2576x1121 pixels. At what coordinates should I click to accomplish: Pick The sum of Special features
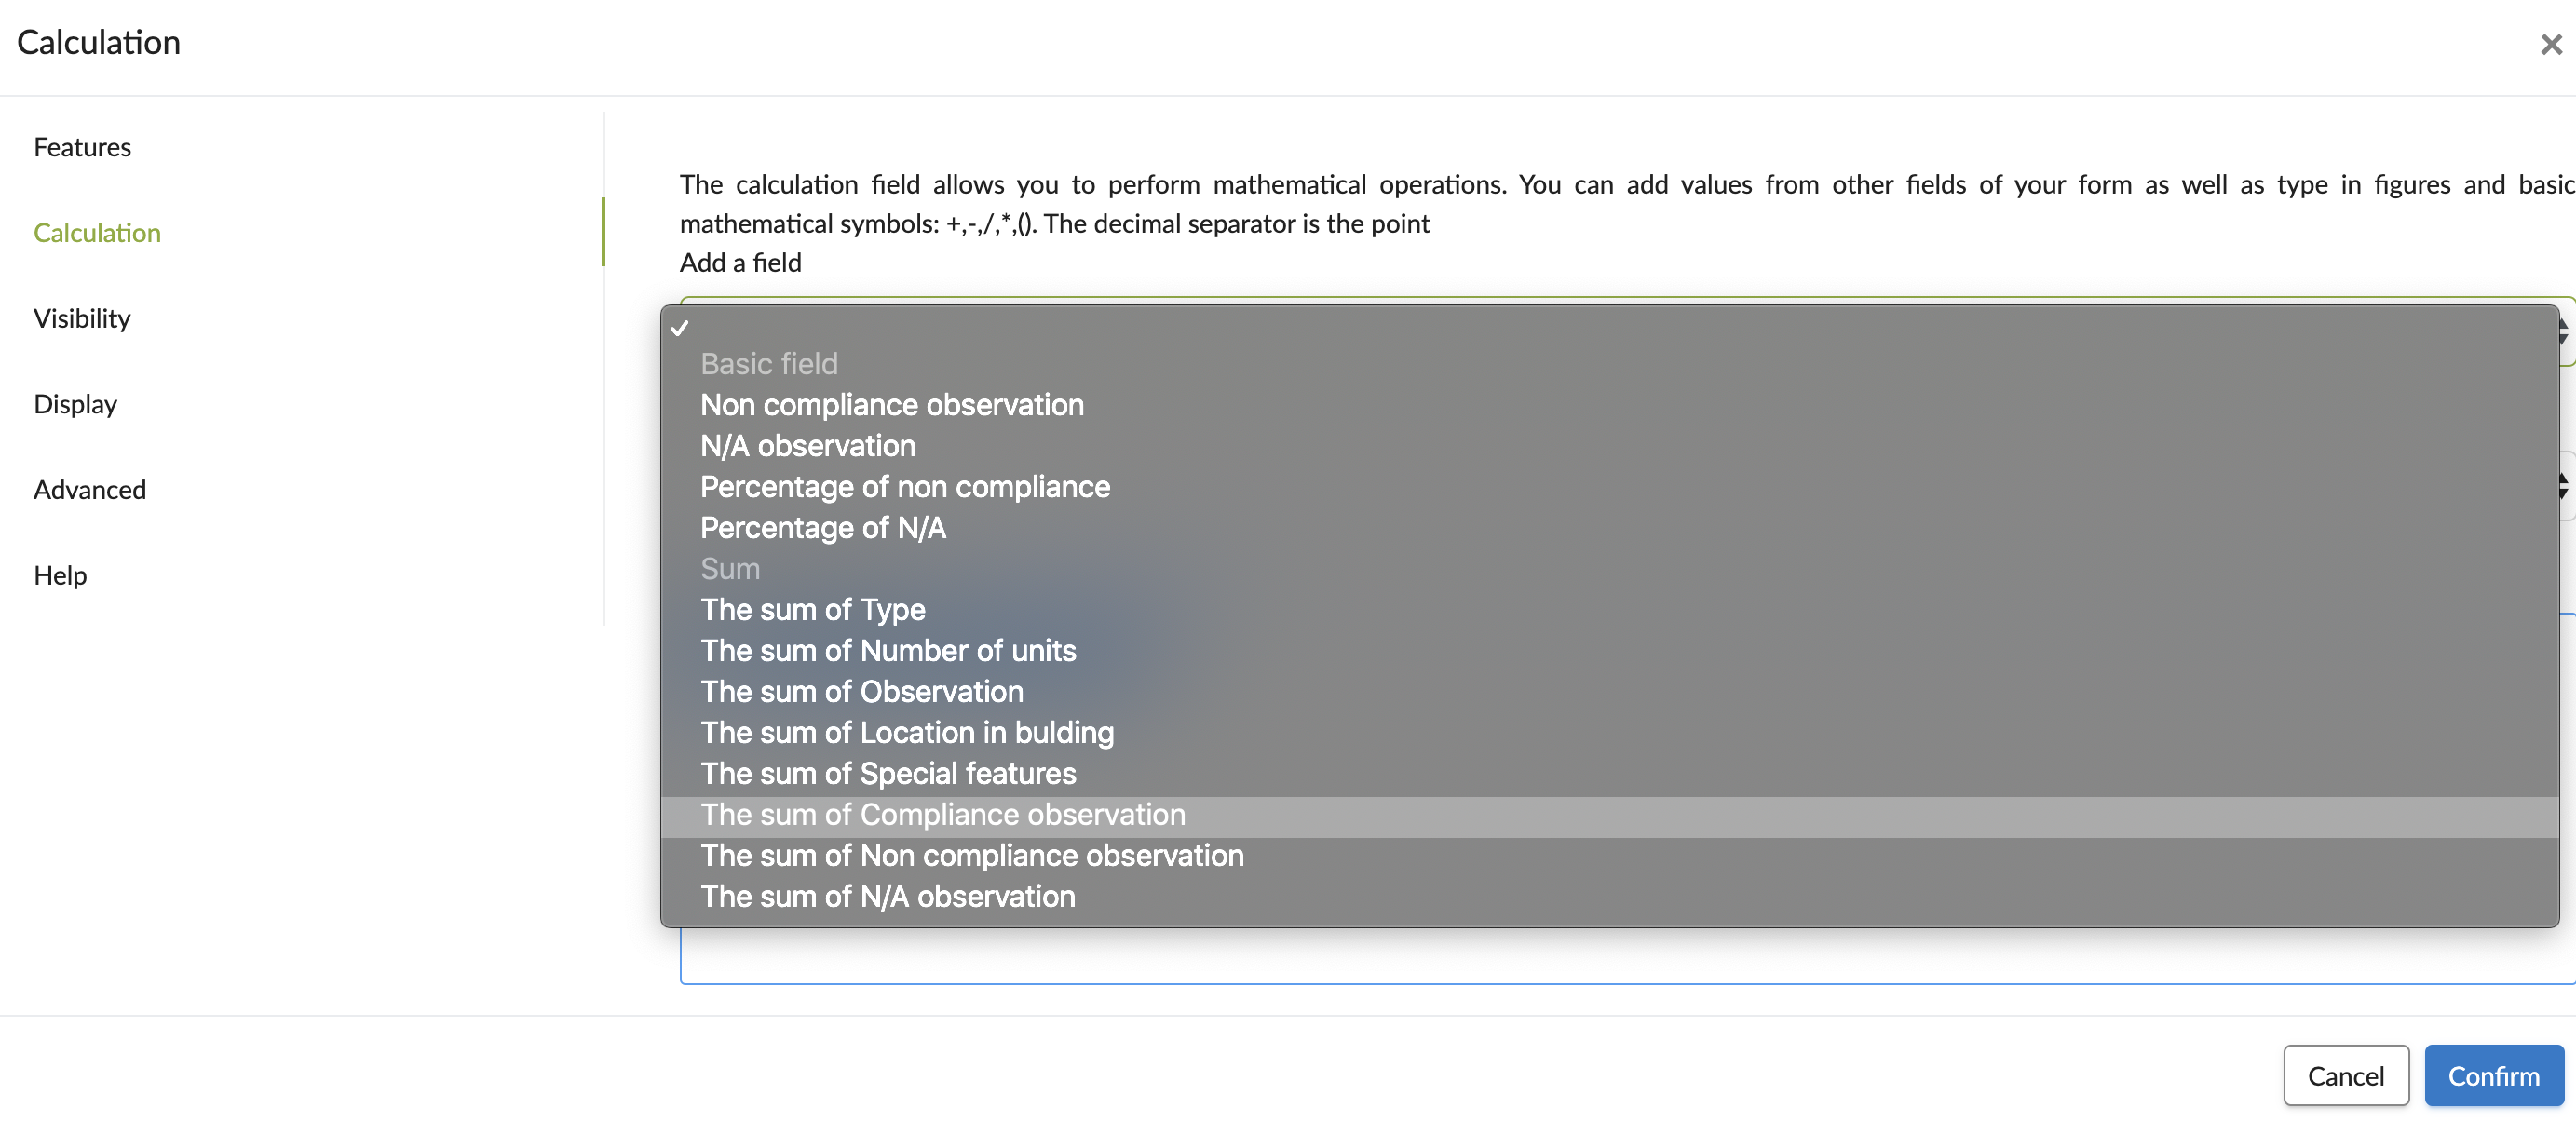(887, 774)
